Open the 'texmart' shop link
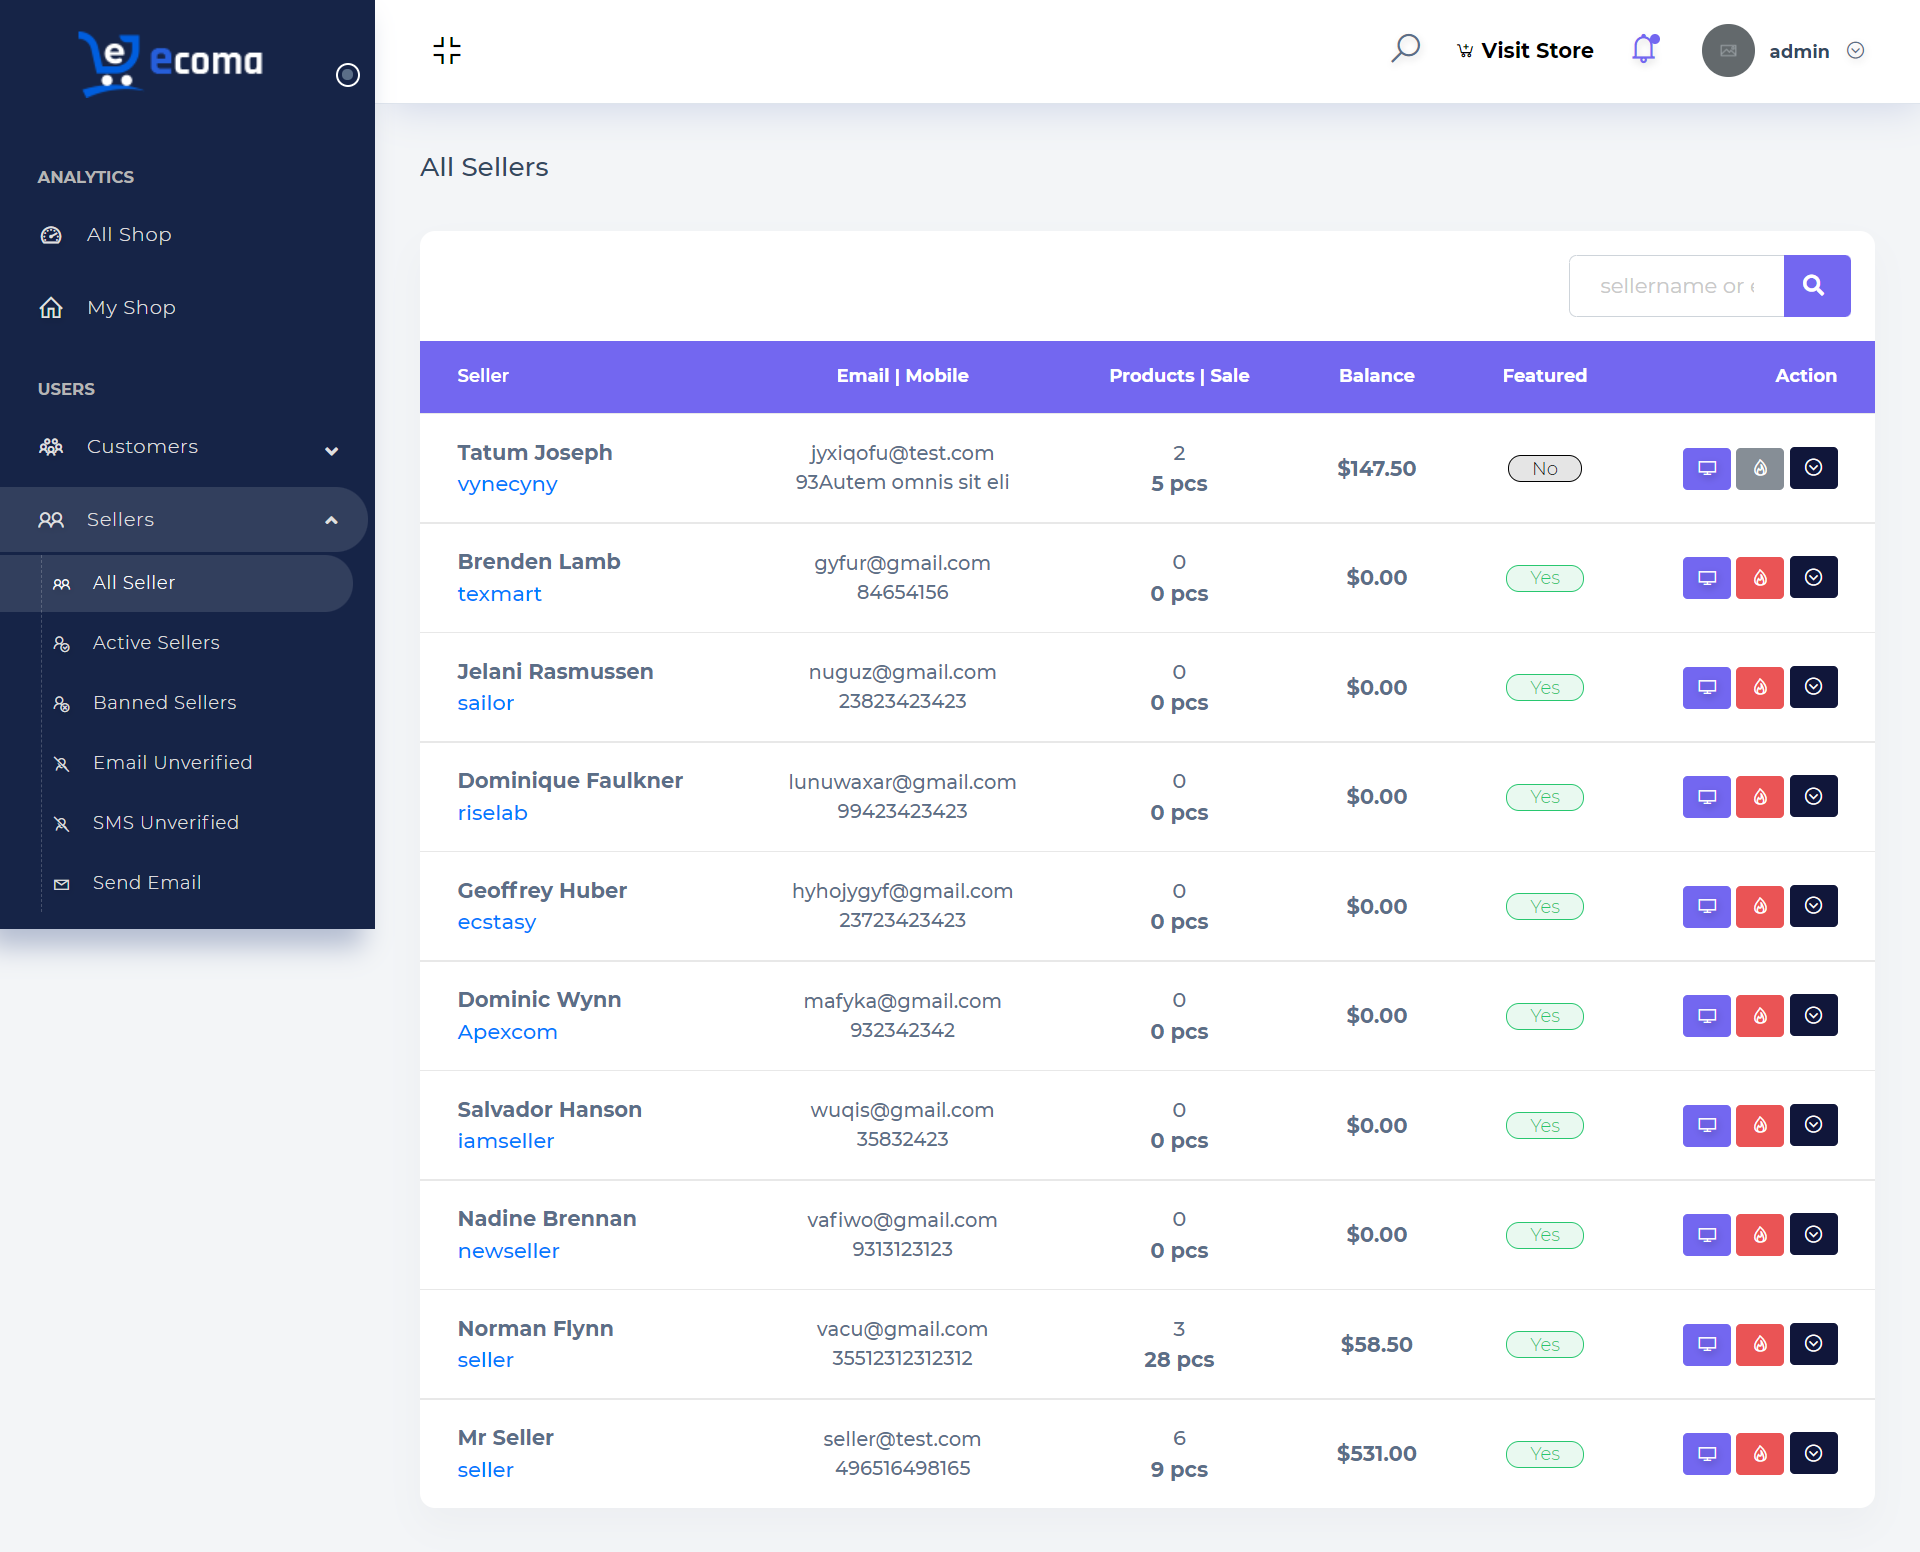 click(x=499, y=594)
